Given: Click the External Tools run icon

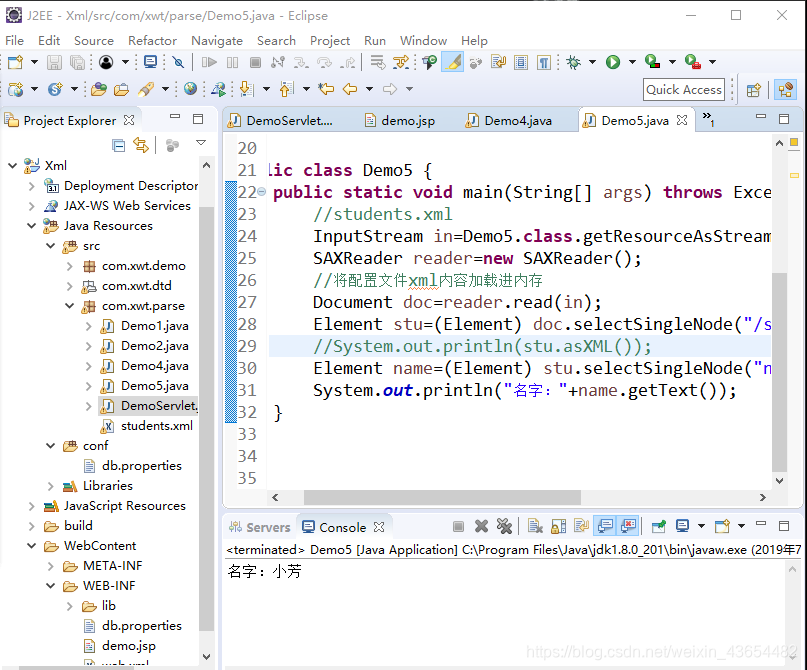Looking at the screenshot, I should 693,62.
